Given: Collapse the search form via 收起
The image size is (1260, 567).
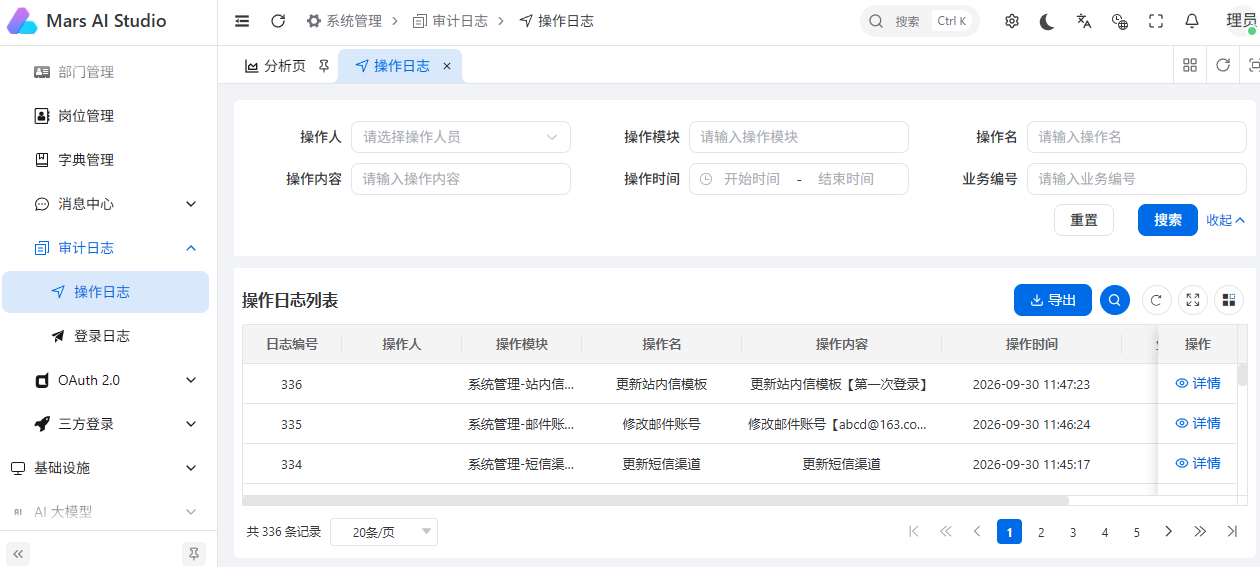Looking at the screenshot, I should coord(1225,220).
